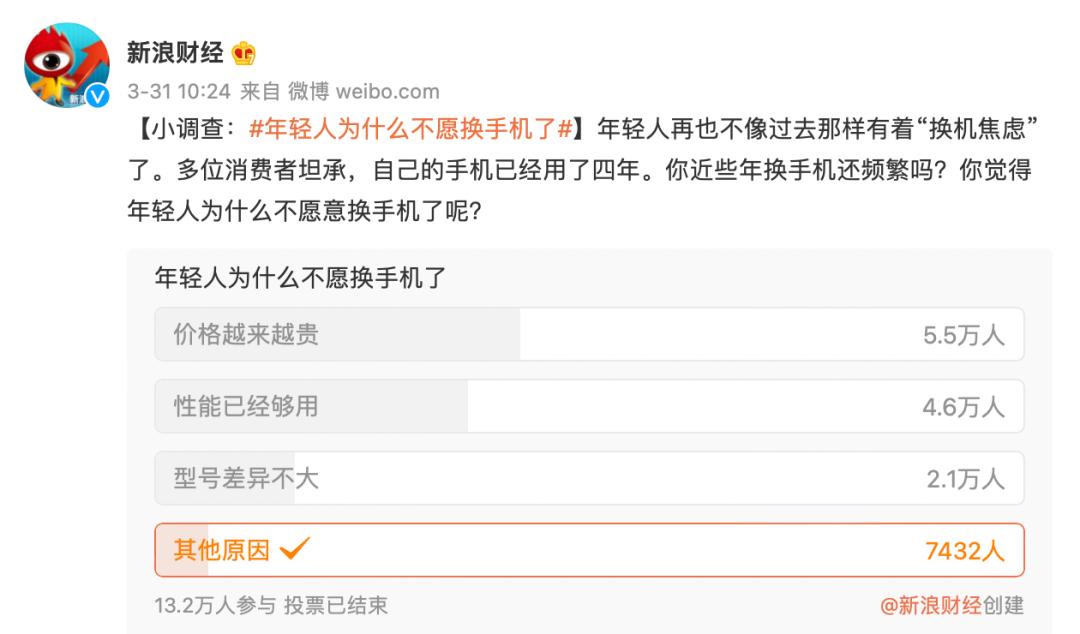This screenshot has width=1080, height=634.
Task: Click the crown VIP icon beside username
Action: tap(244, 52)
